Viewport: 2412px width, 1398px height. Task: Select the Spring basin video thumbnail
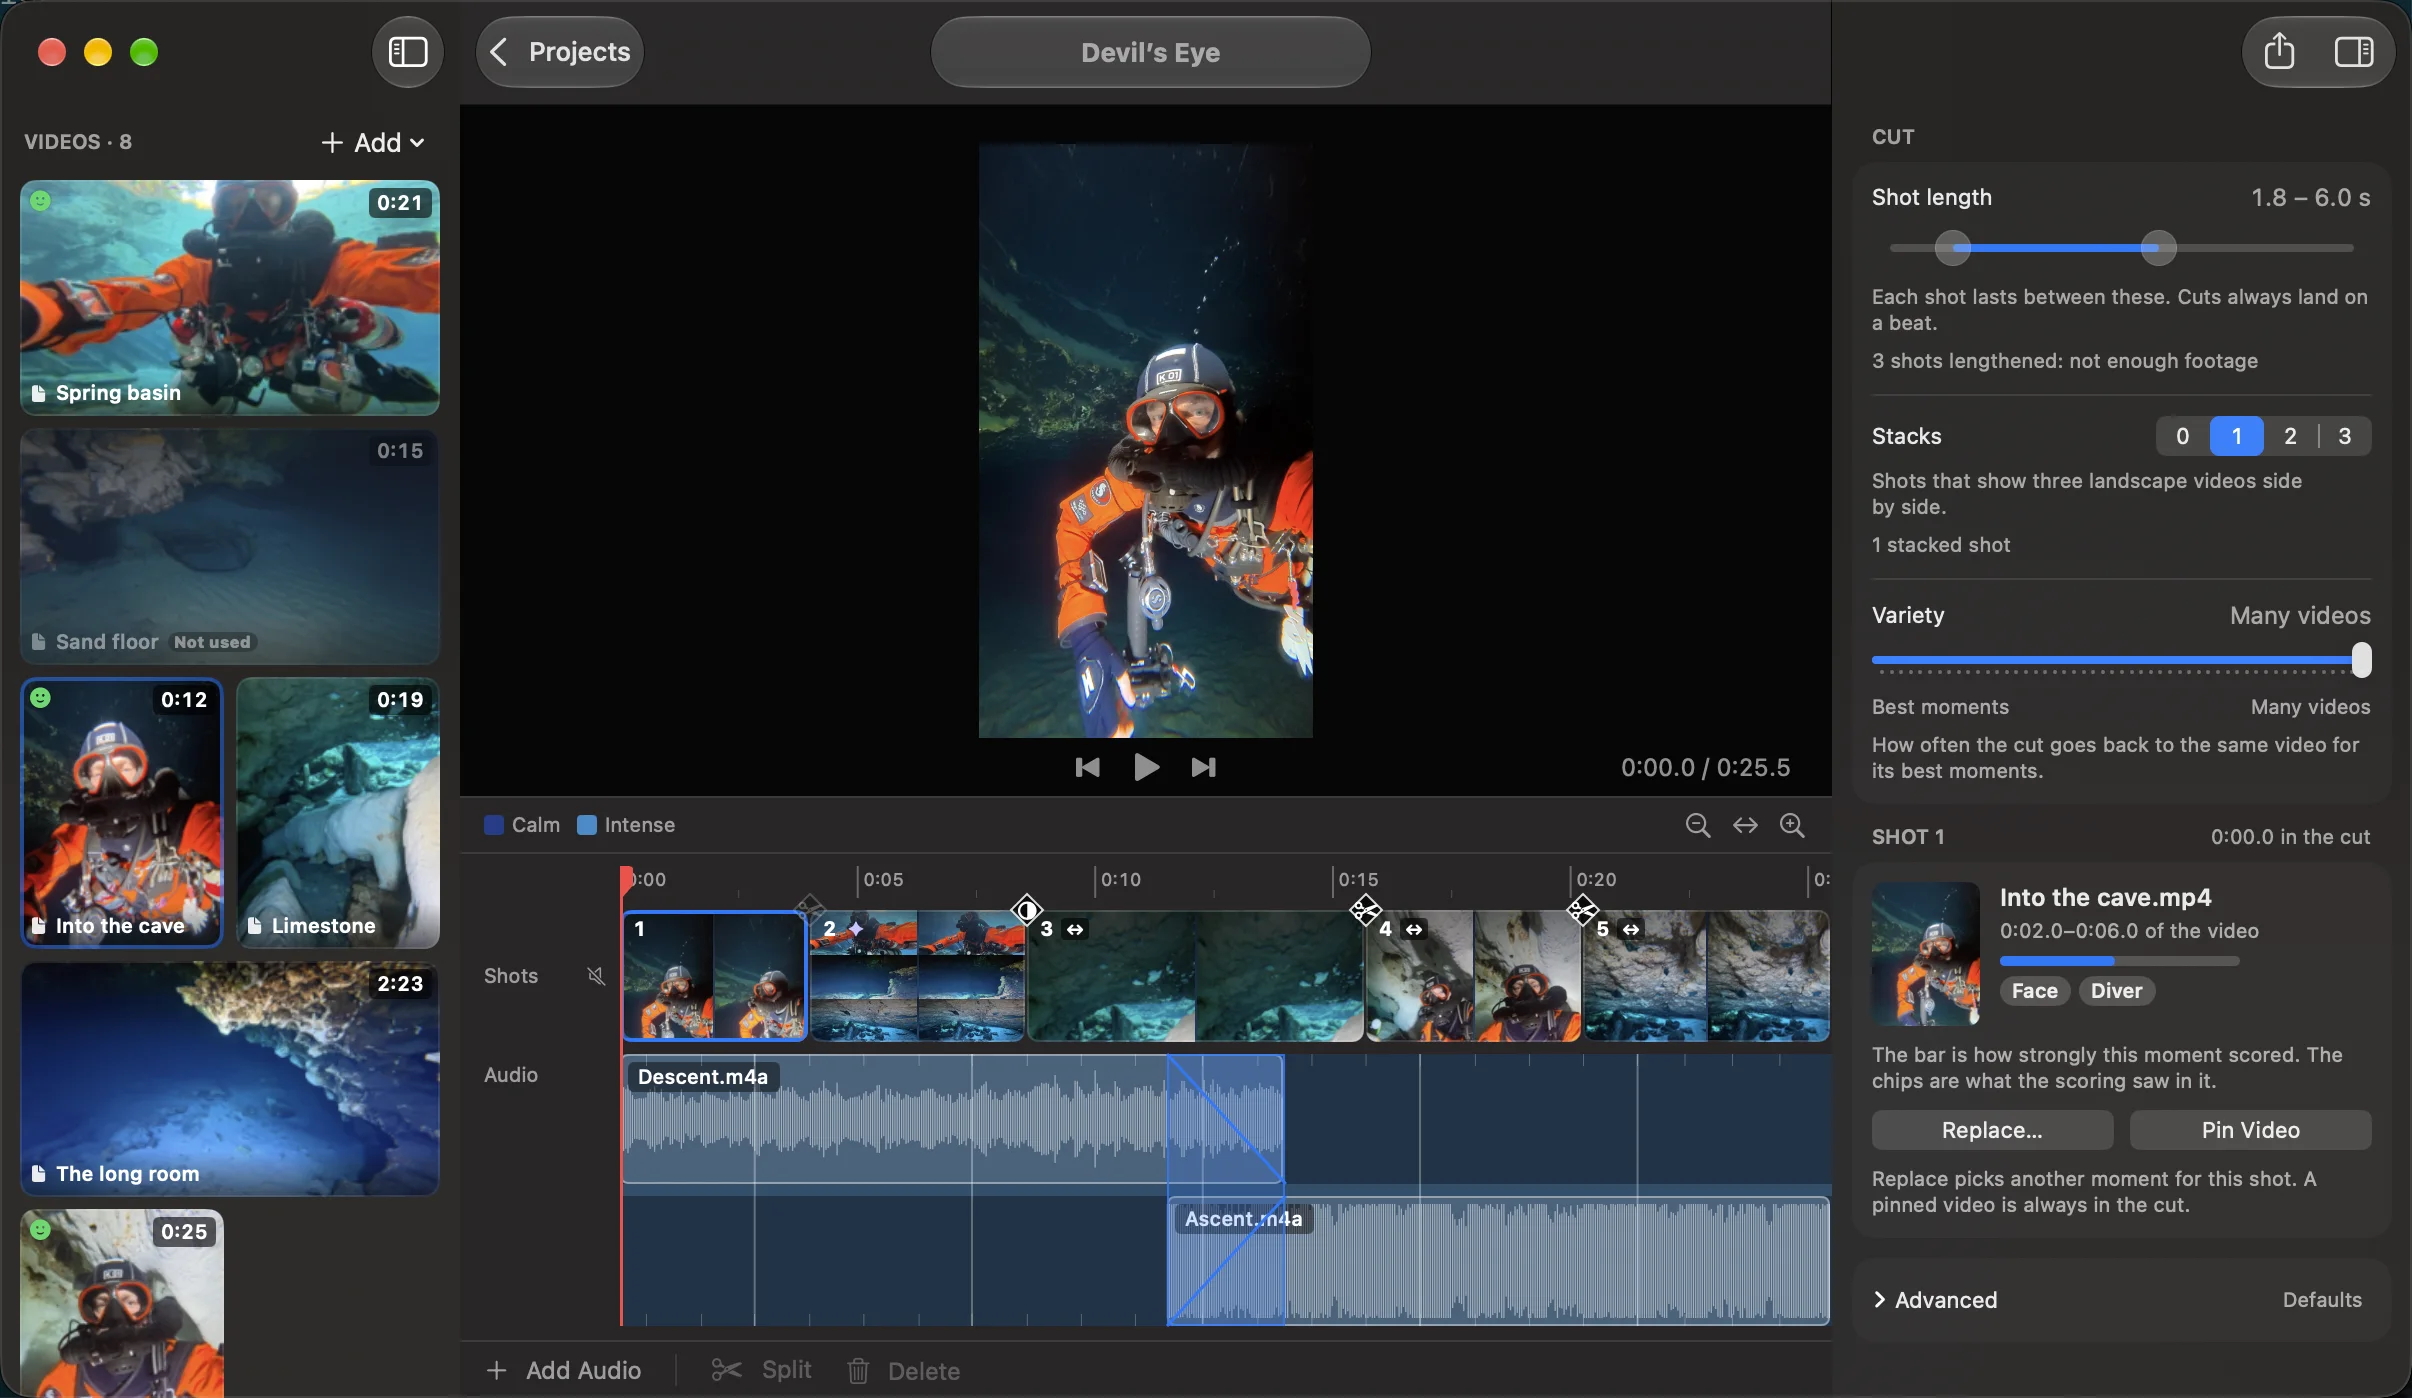(230, 297)
